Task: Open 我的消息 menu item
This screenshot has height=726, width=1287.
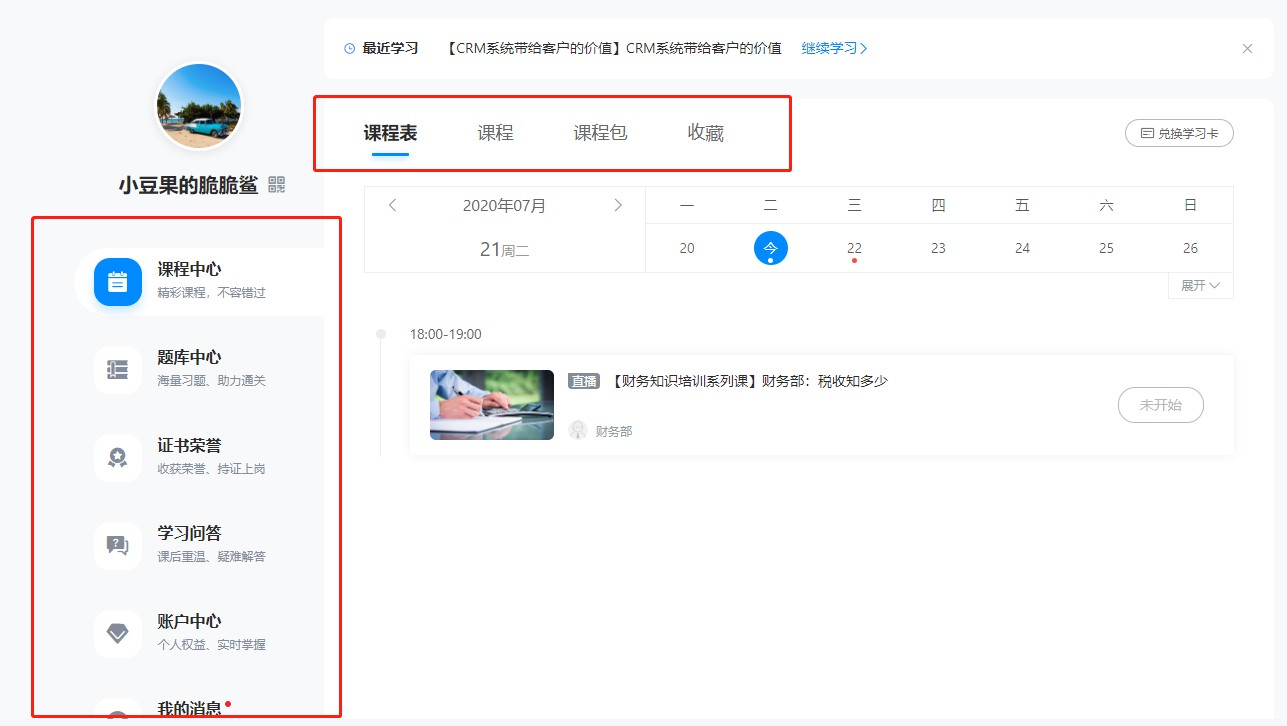Action: (189, 708)
